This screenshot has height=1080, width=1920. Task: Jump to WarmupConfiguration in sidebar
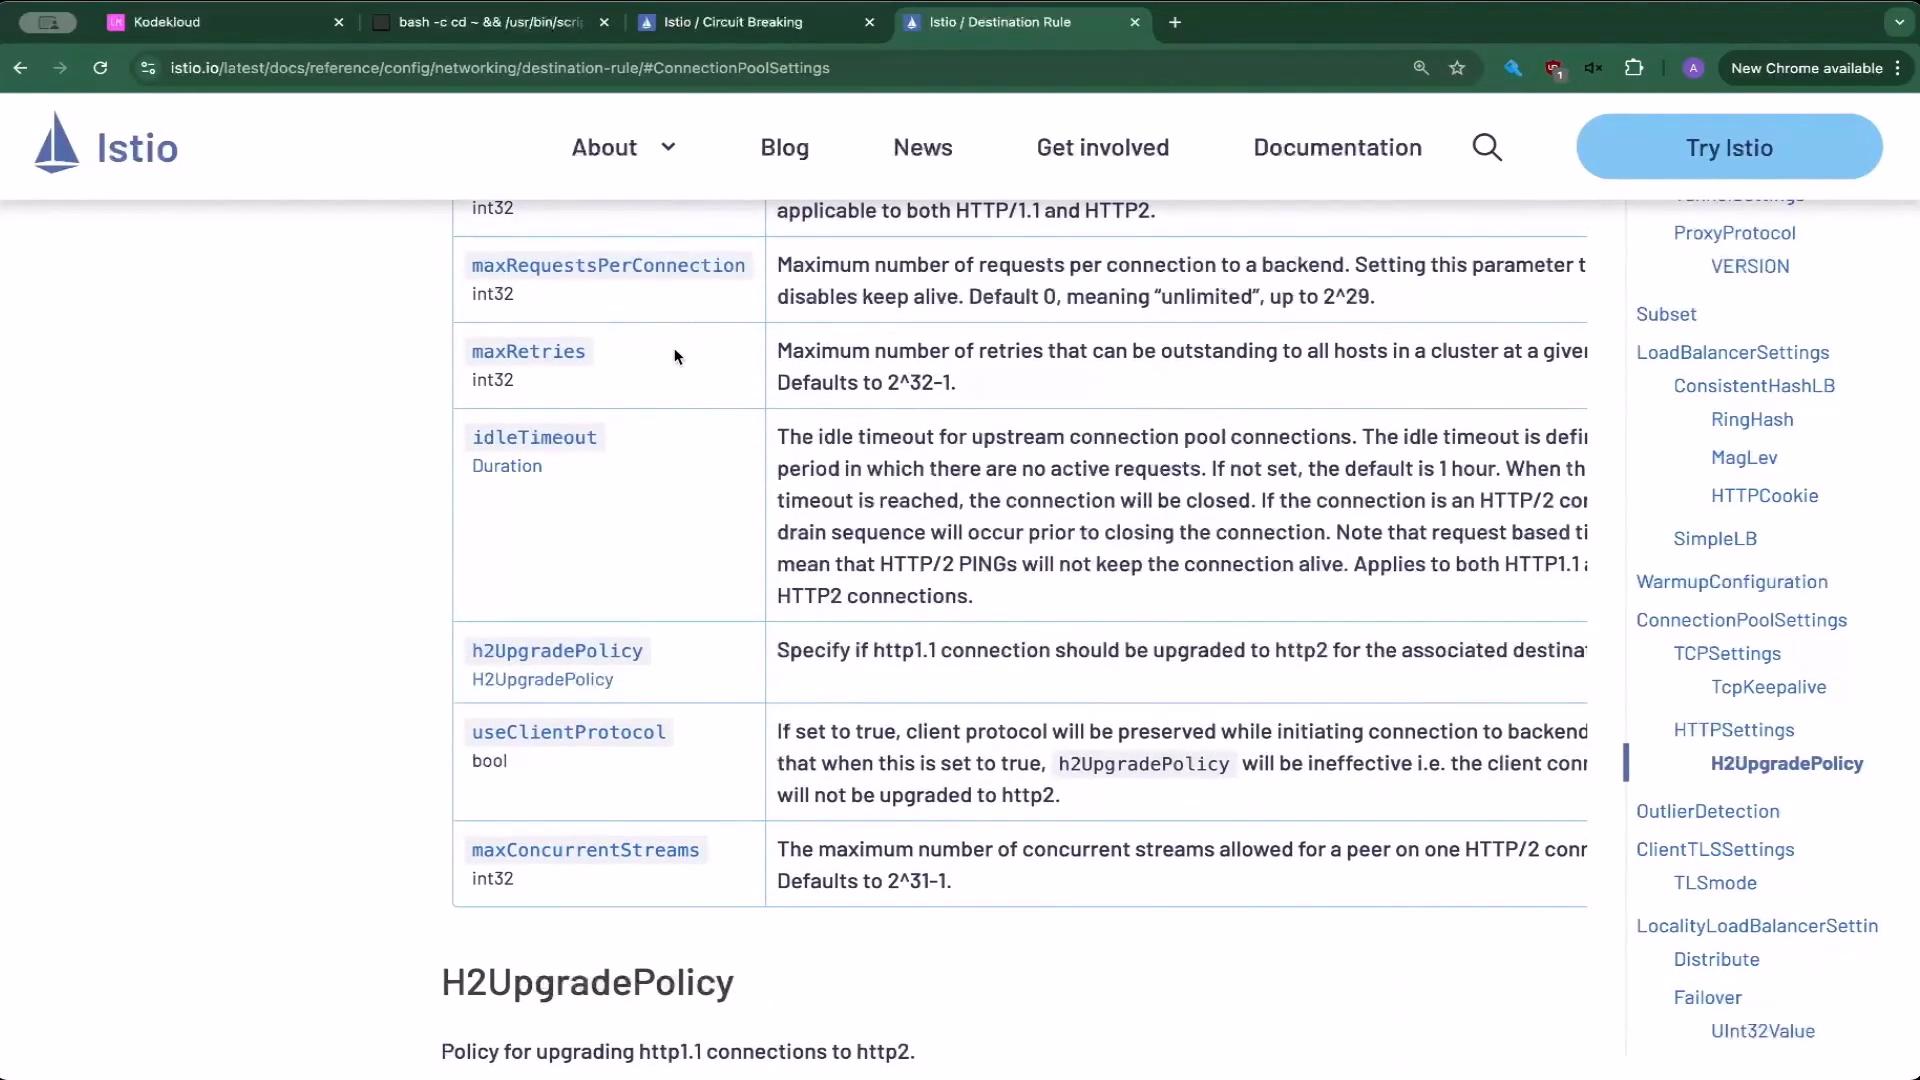coord(1732,582)
